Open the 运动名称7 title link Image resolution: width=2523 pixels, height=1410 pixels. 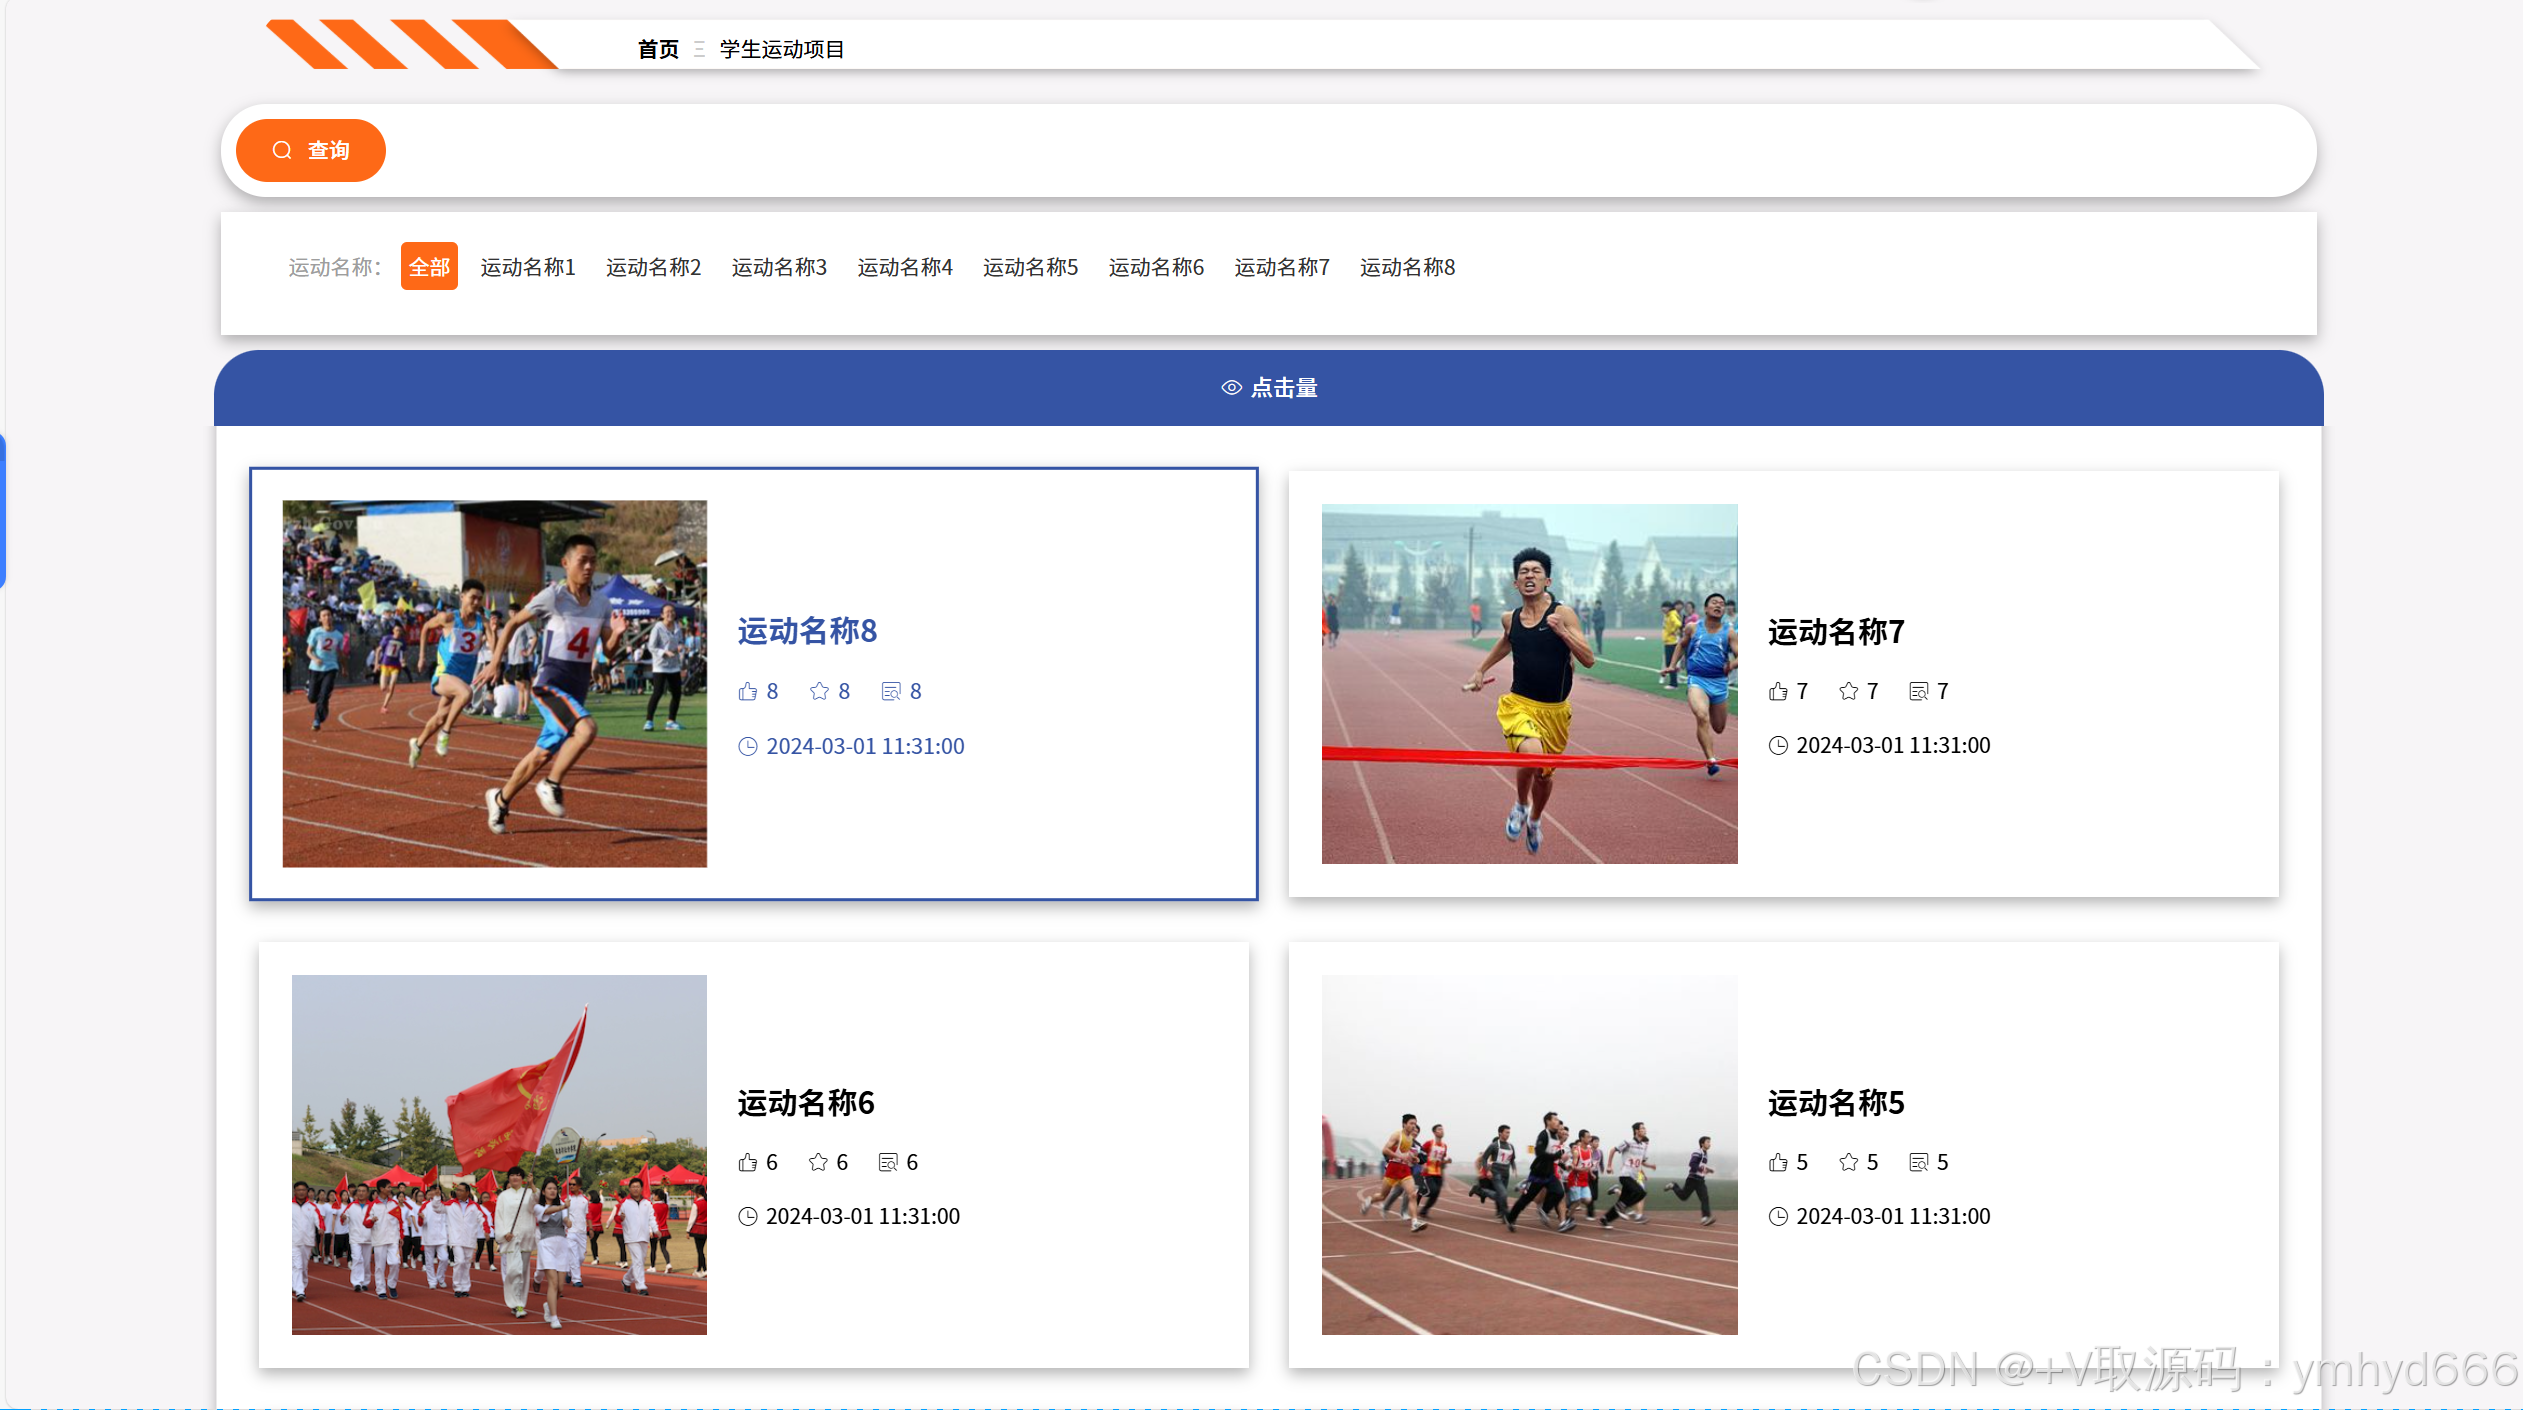click(1836, 632)
